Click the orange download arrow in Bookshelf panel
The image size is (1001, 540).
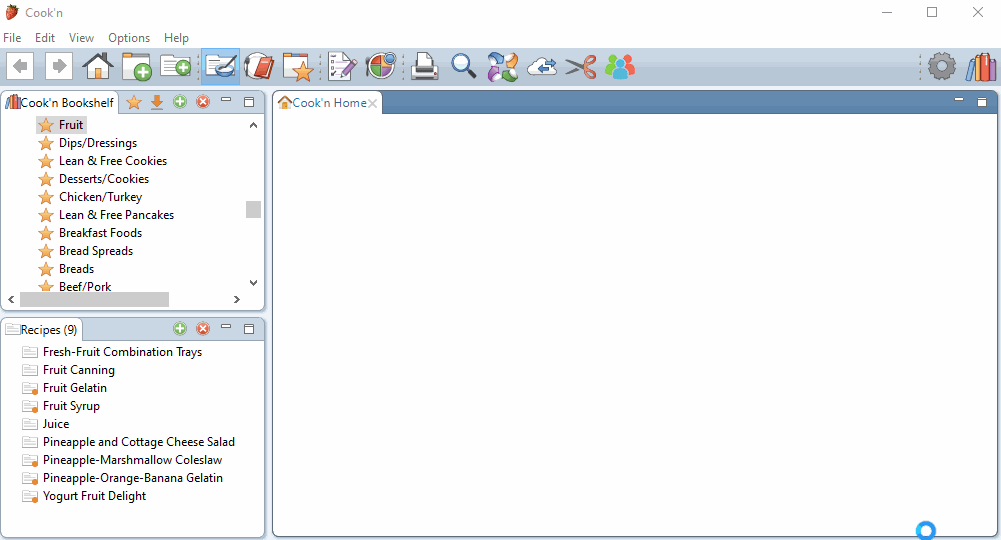click(156, 102)
